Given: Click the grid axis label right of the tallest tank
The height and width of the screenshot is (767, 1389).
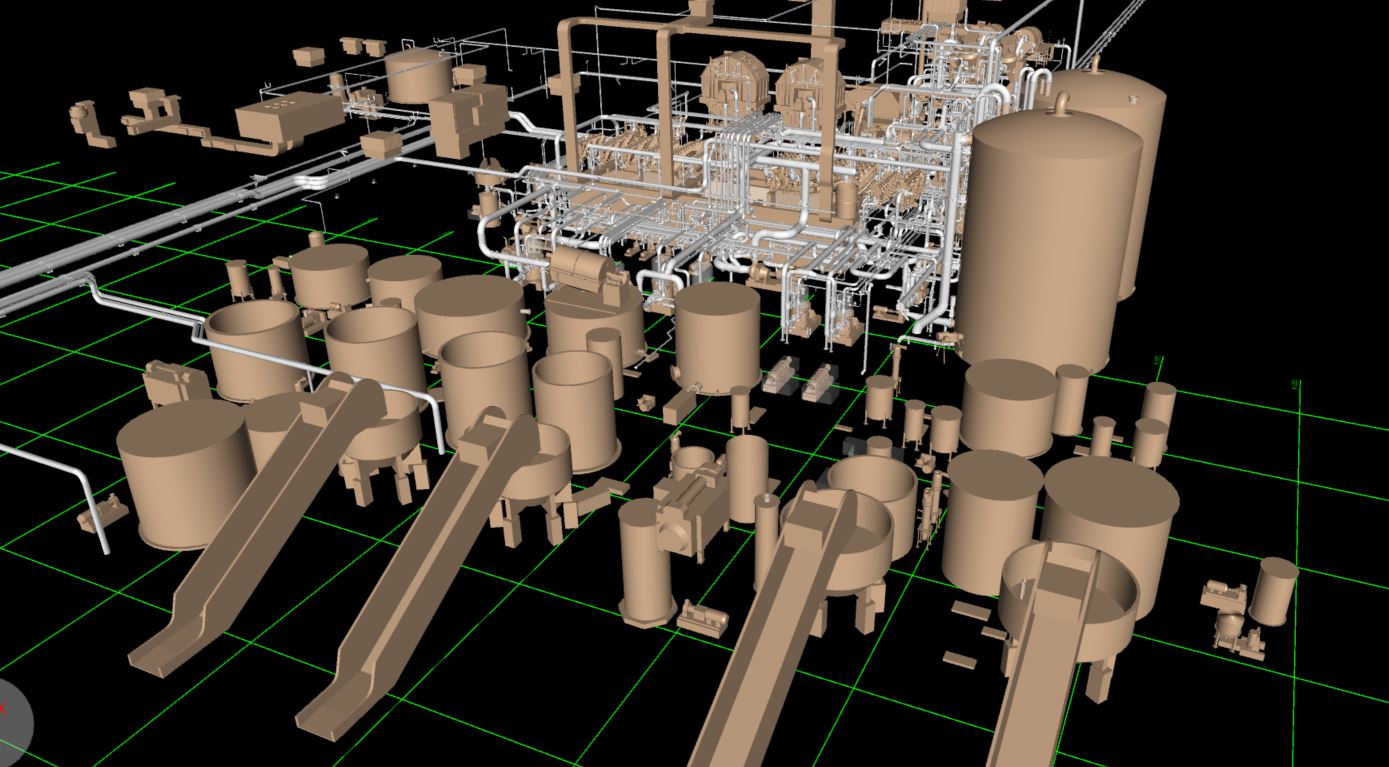Looking at the screenshot, I should 1158,359.
